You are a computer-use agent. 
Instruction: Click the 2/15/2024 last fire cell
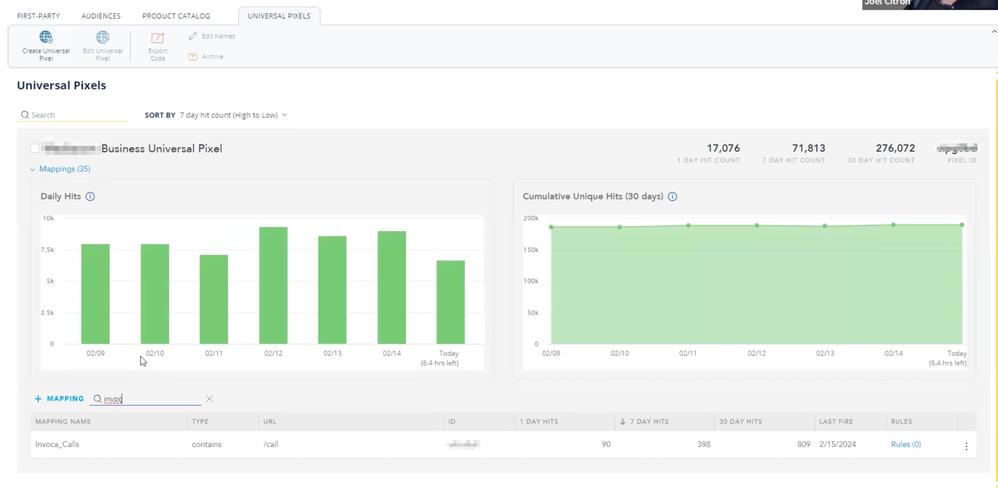[838, 445]
